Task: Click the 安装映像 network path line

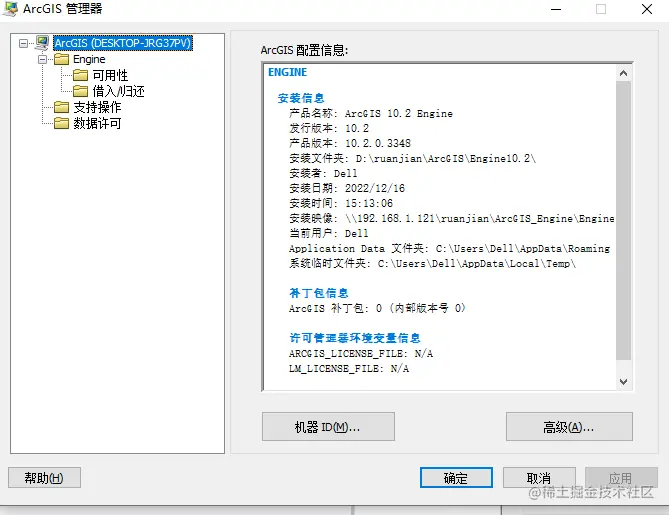Action: point(452,218)
